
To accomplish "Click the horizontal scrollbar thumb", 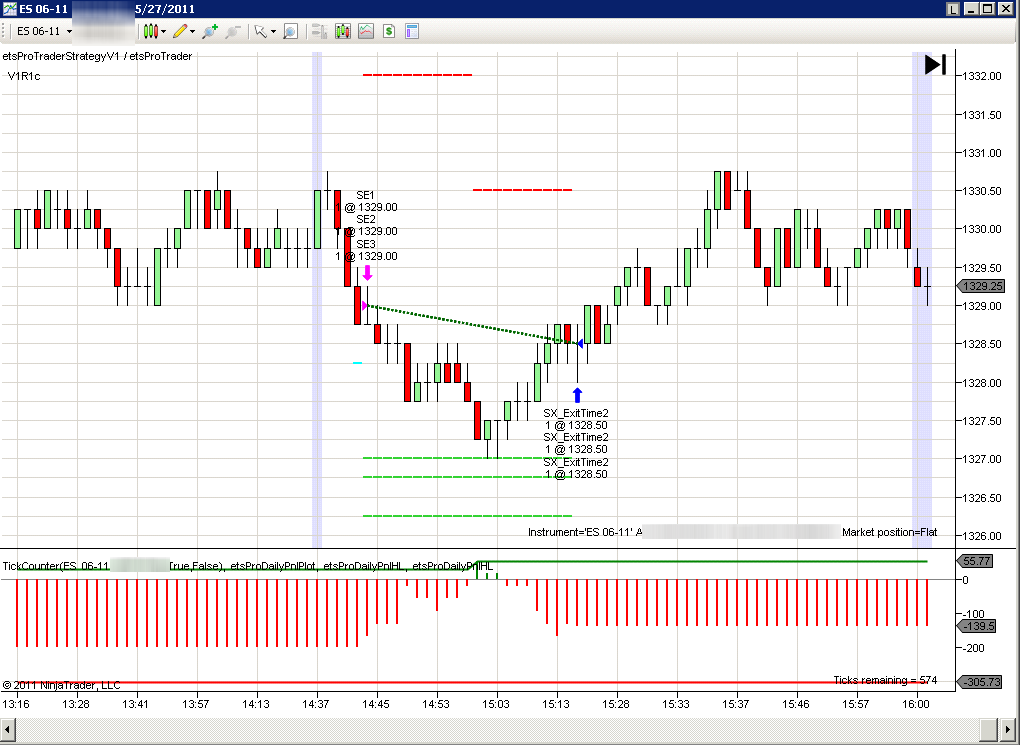I will (x=988, y=729).
